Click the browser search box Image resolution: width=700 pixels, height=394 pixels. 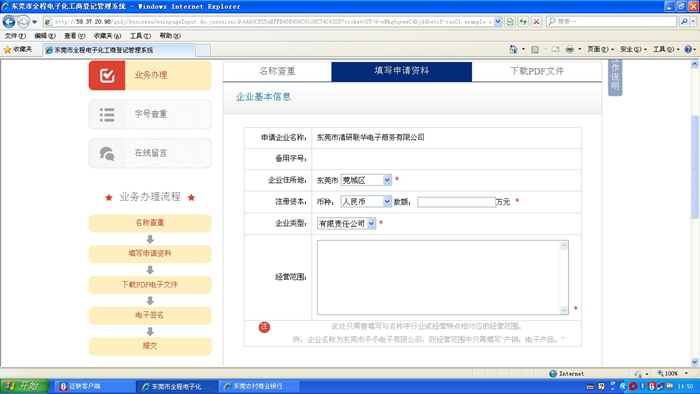(612, 21)
